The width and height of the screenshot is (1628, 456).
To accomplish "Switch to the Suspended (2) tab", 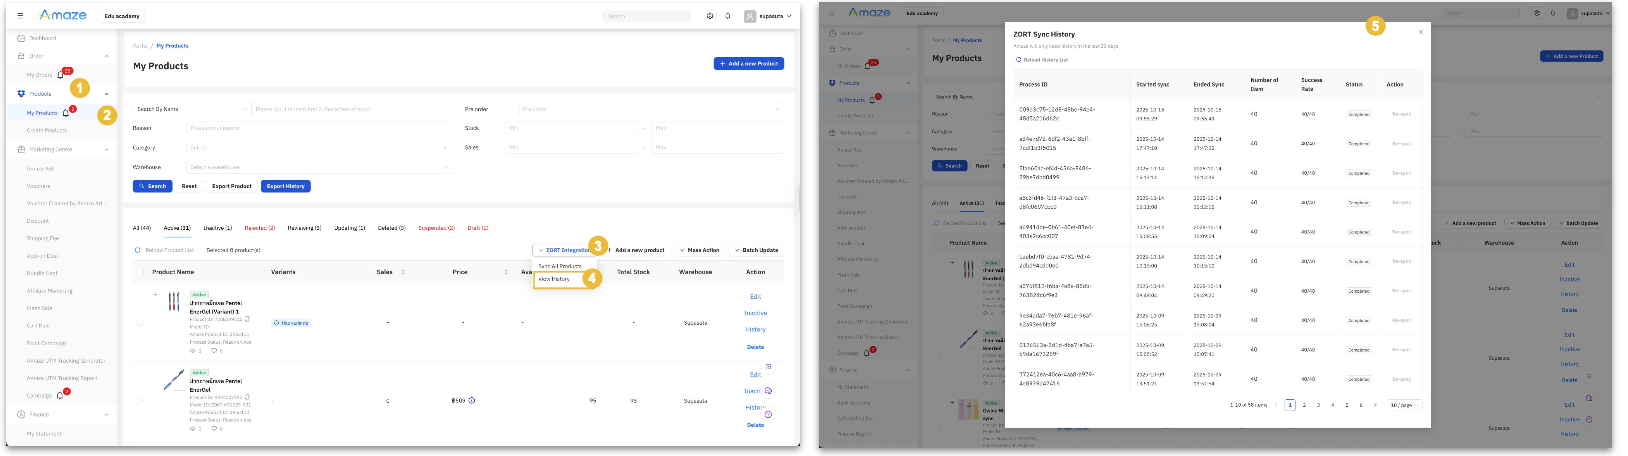I will point(437,228).
